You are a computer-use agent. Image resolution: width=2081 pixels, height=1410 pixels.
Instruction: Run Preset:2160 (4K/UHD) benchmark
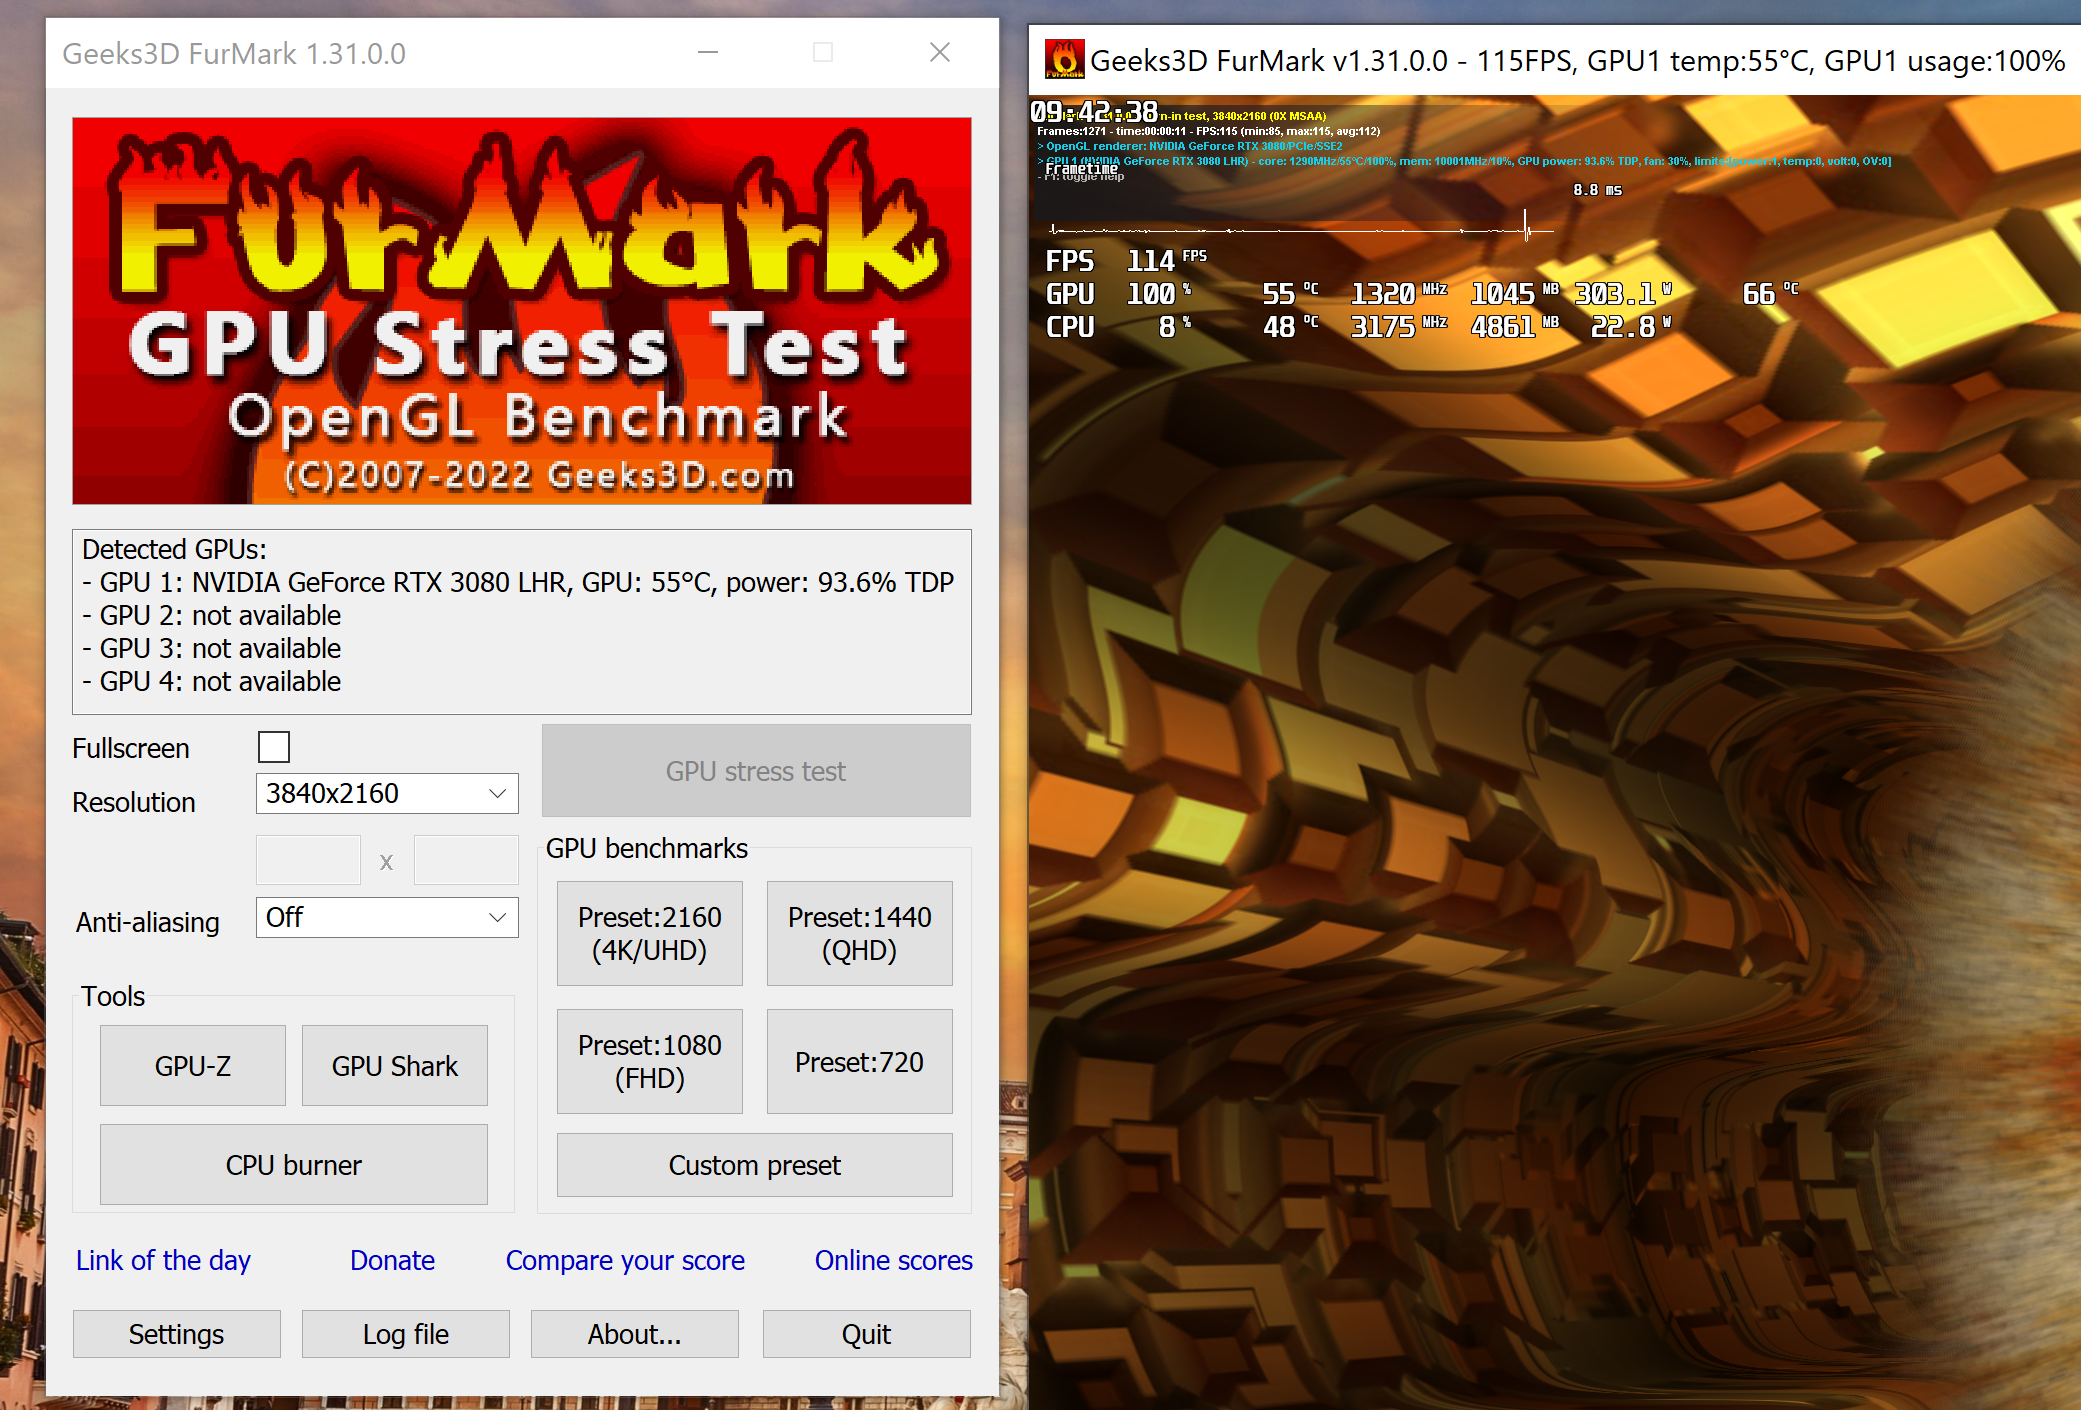649,934
